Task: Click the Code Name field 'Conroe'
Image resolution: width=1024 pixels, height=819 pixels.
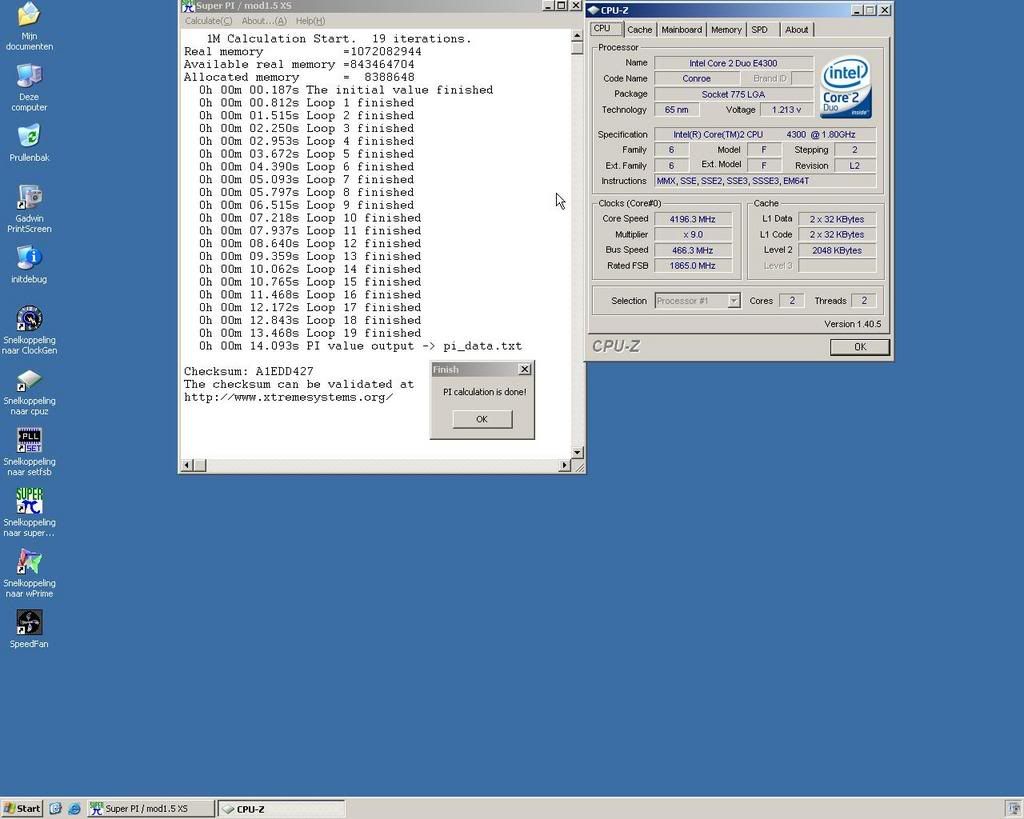Action: click(x=696, y=78)
